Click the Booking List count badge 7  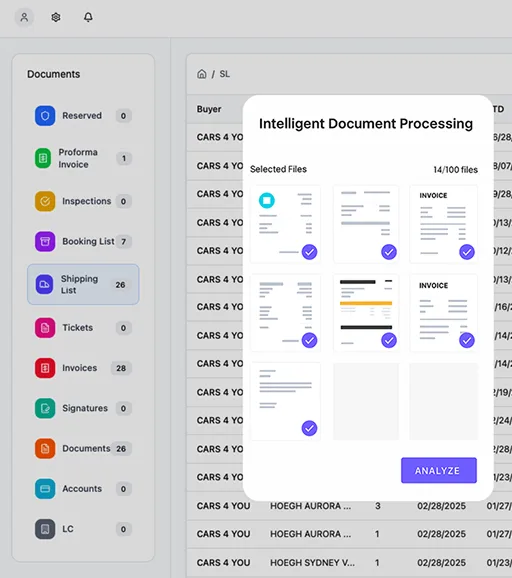(123, 241)
